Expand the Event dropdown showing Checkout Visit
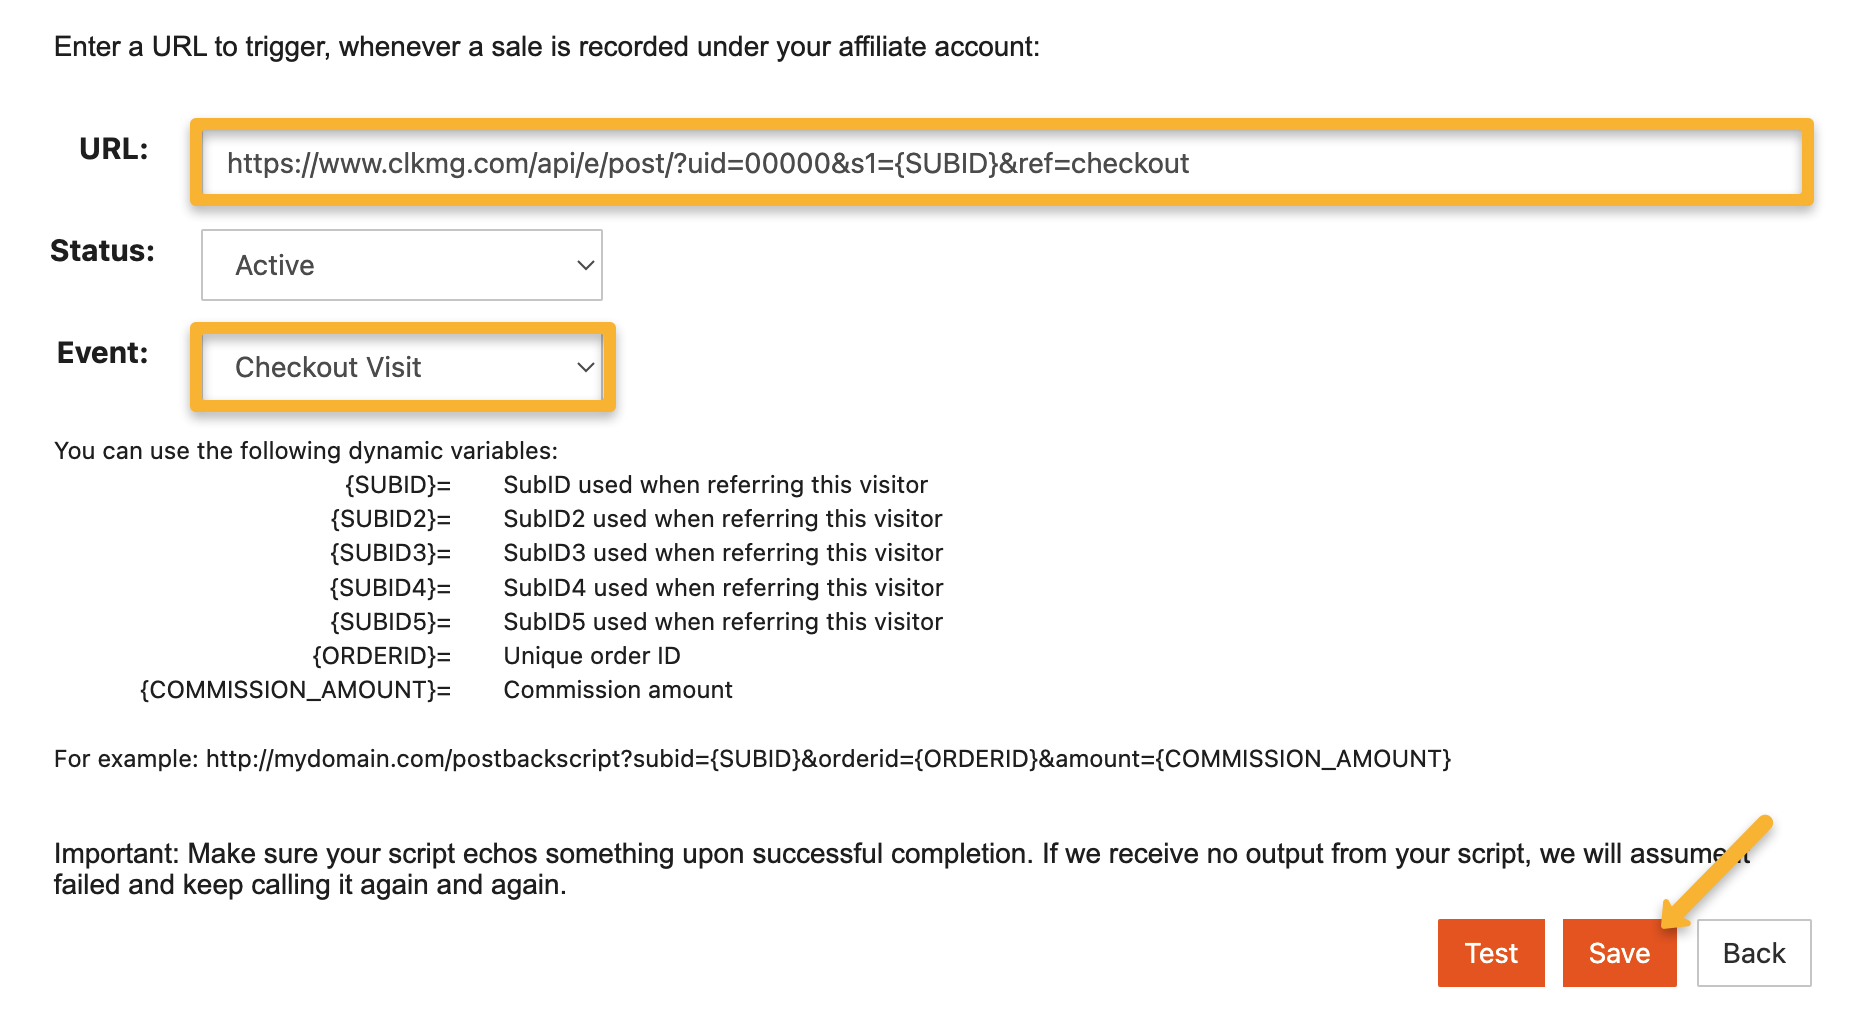 click(x=401, y=367)
